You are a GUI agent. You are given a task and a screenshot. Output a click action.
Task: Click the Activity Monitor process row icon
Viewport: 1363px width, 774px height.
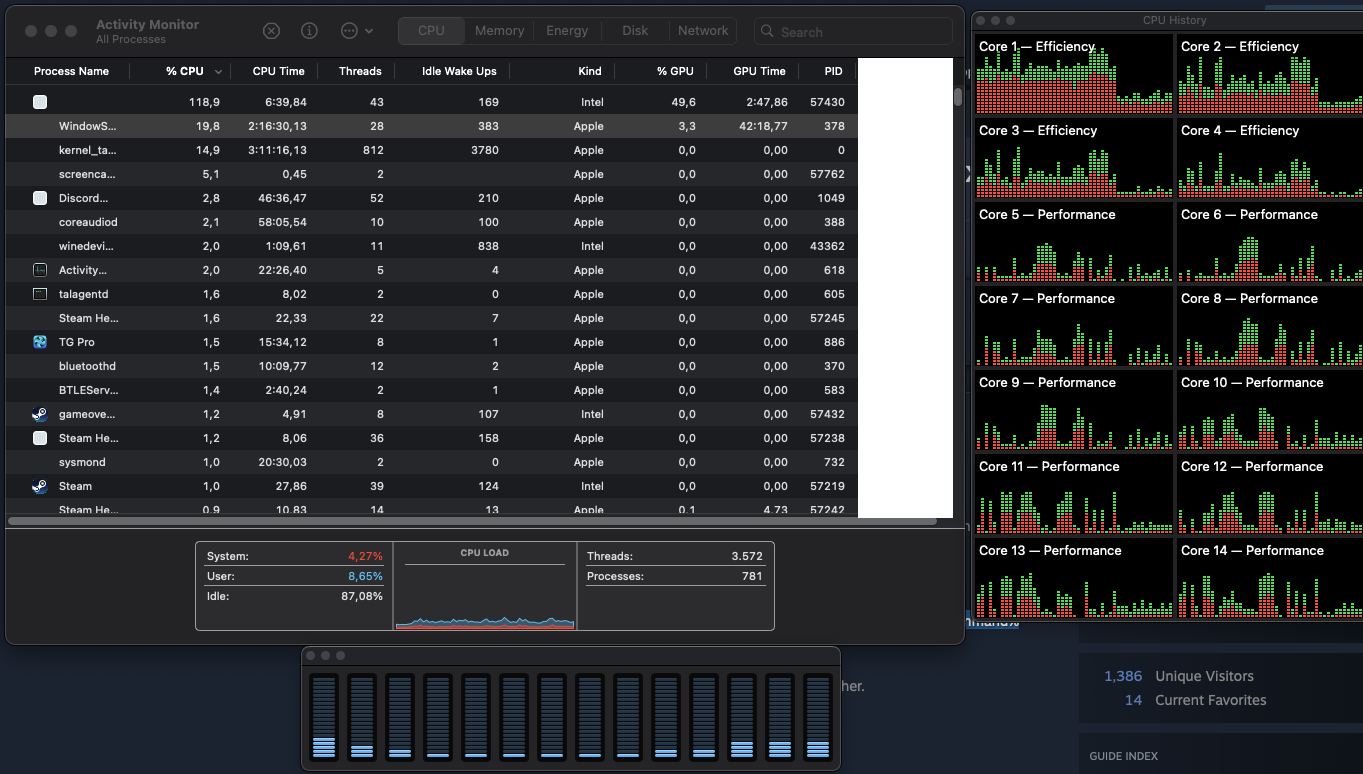click(x=40, y=270)
